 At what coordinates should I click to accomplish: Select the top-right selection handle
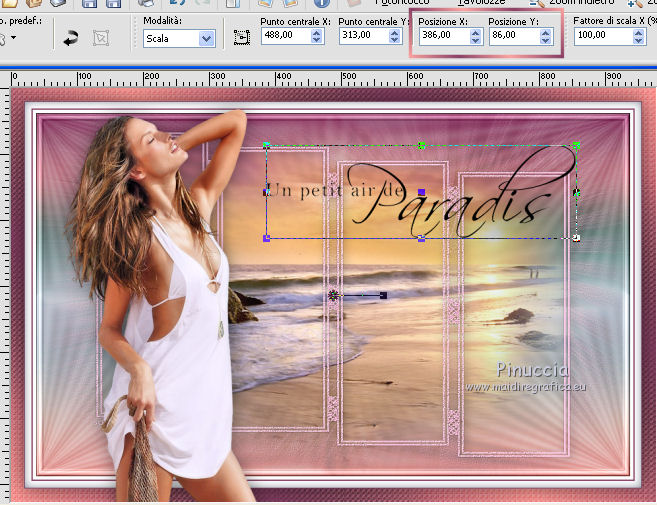577,145
